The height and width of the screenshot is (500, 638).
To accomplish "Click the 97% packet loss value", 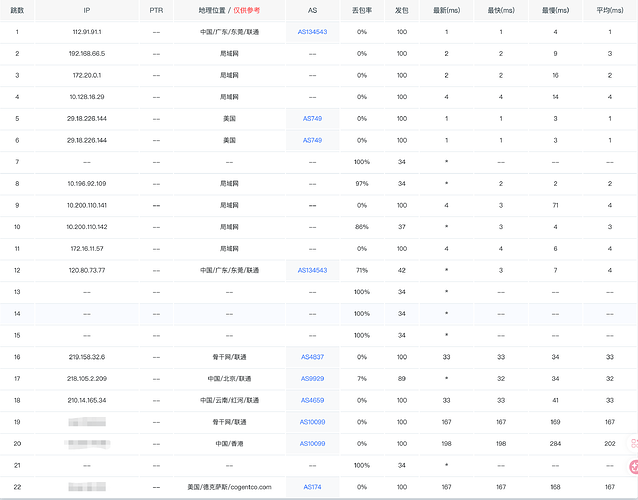I will (362, 183).
